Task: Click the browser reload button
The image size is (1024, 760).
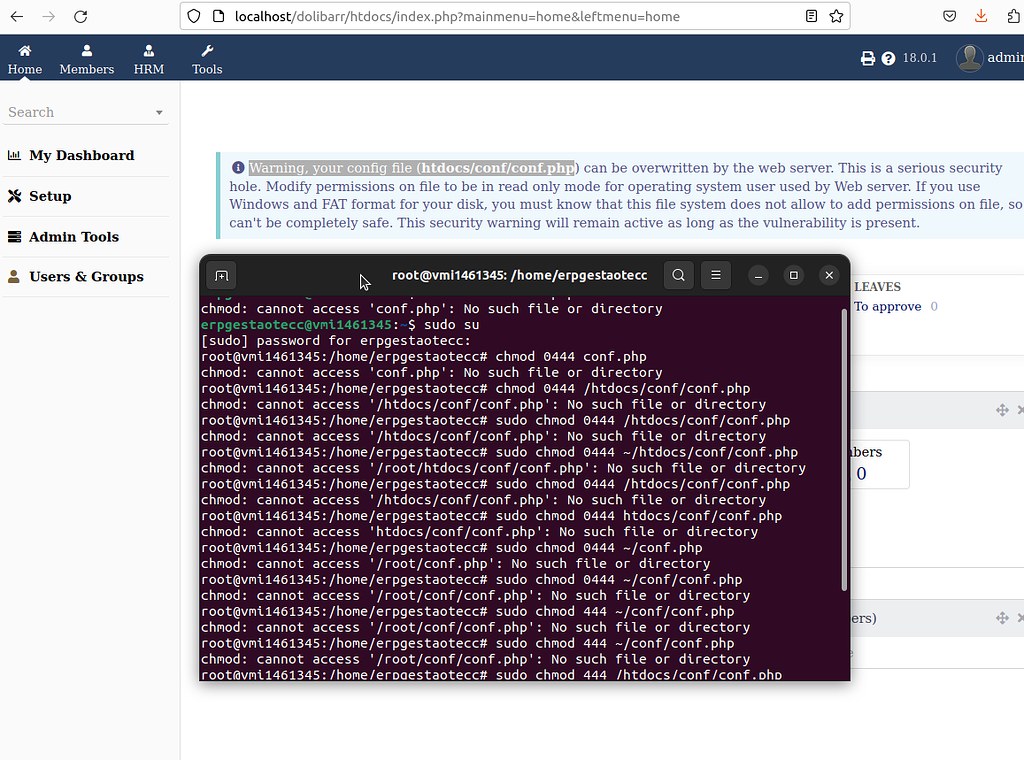Action: [x=80, y=16]
